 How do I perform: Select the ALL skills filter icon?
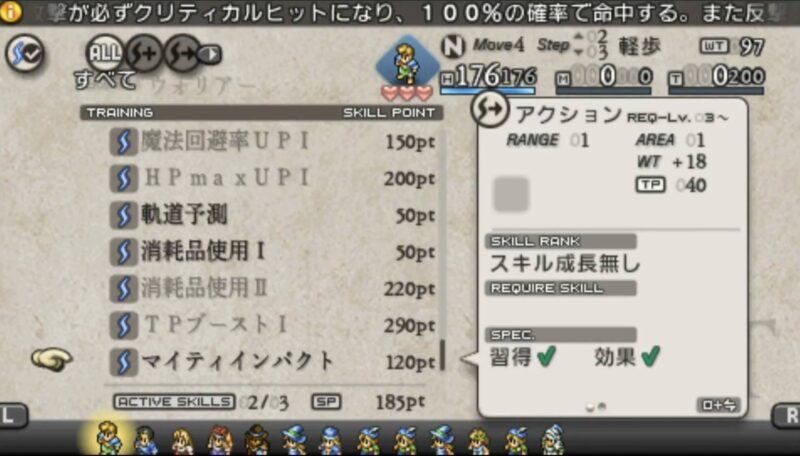pos(105,53)
